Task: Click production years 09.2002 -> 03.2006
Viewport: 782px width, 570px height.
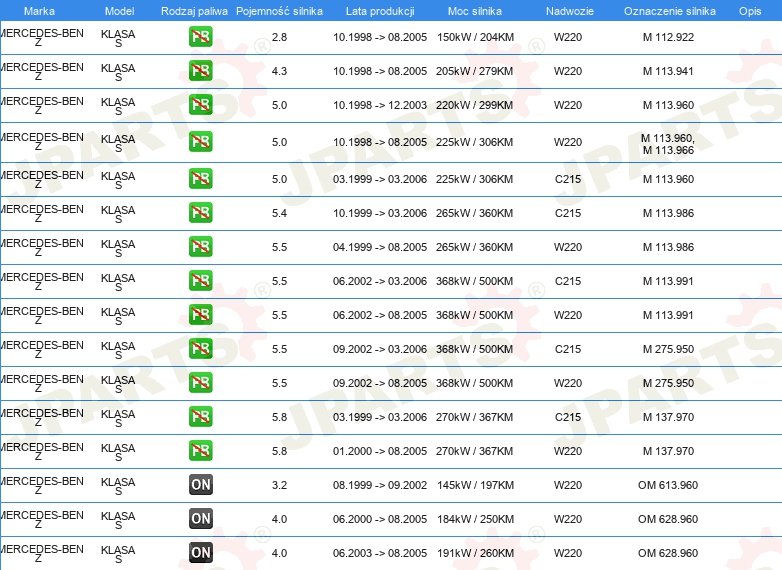Action: (380, 349)
